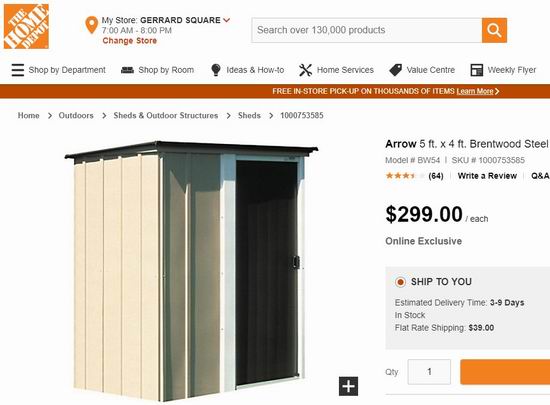Click the couch icon for Shop by Room
This screenshot has width=550, height=405.
pyautogui.click(x=127, y=70)
